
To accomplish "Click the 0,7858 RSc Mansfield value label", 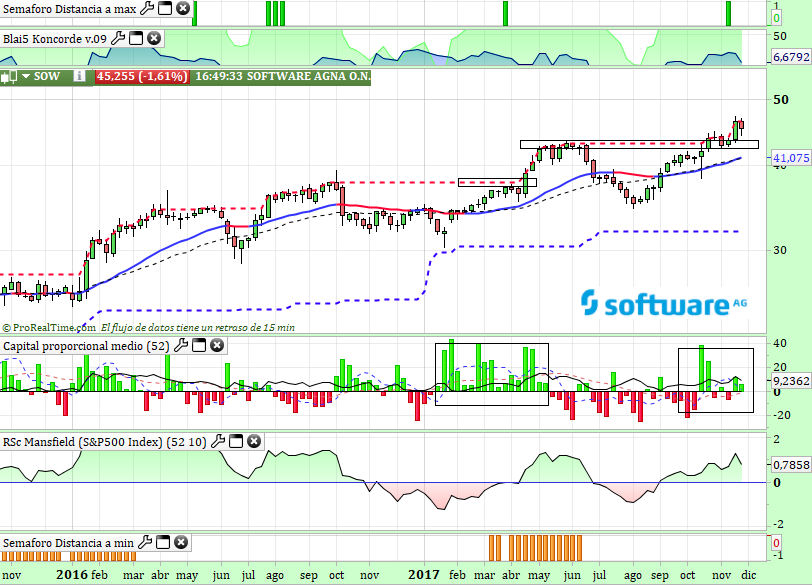I will click(791, 465).
